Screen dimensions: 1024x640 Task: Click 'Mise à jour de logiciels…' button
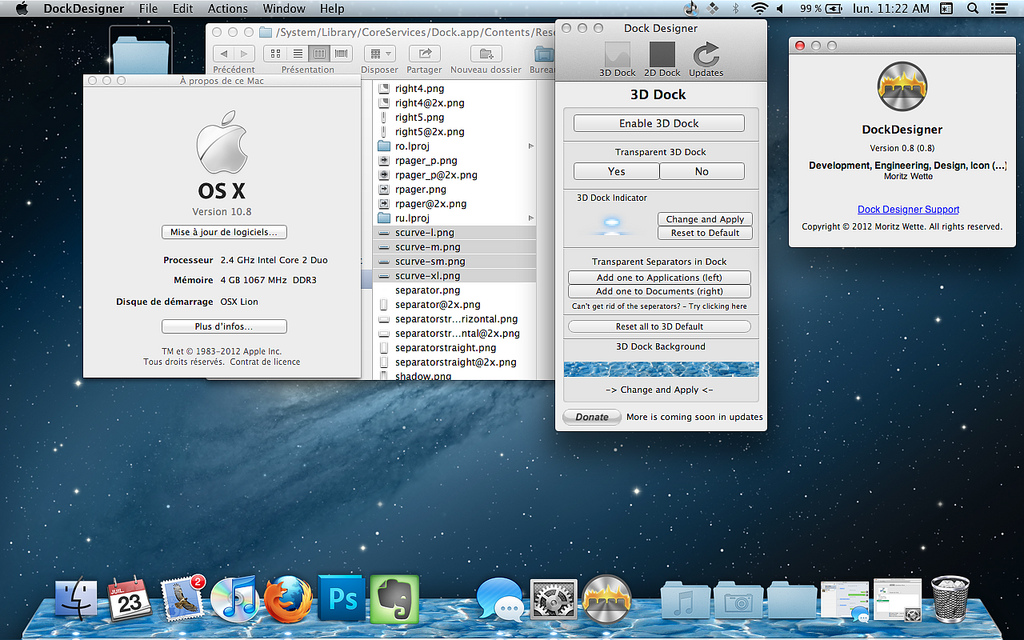tap(224, 232)
